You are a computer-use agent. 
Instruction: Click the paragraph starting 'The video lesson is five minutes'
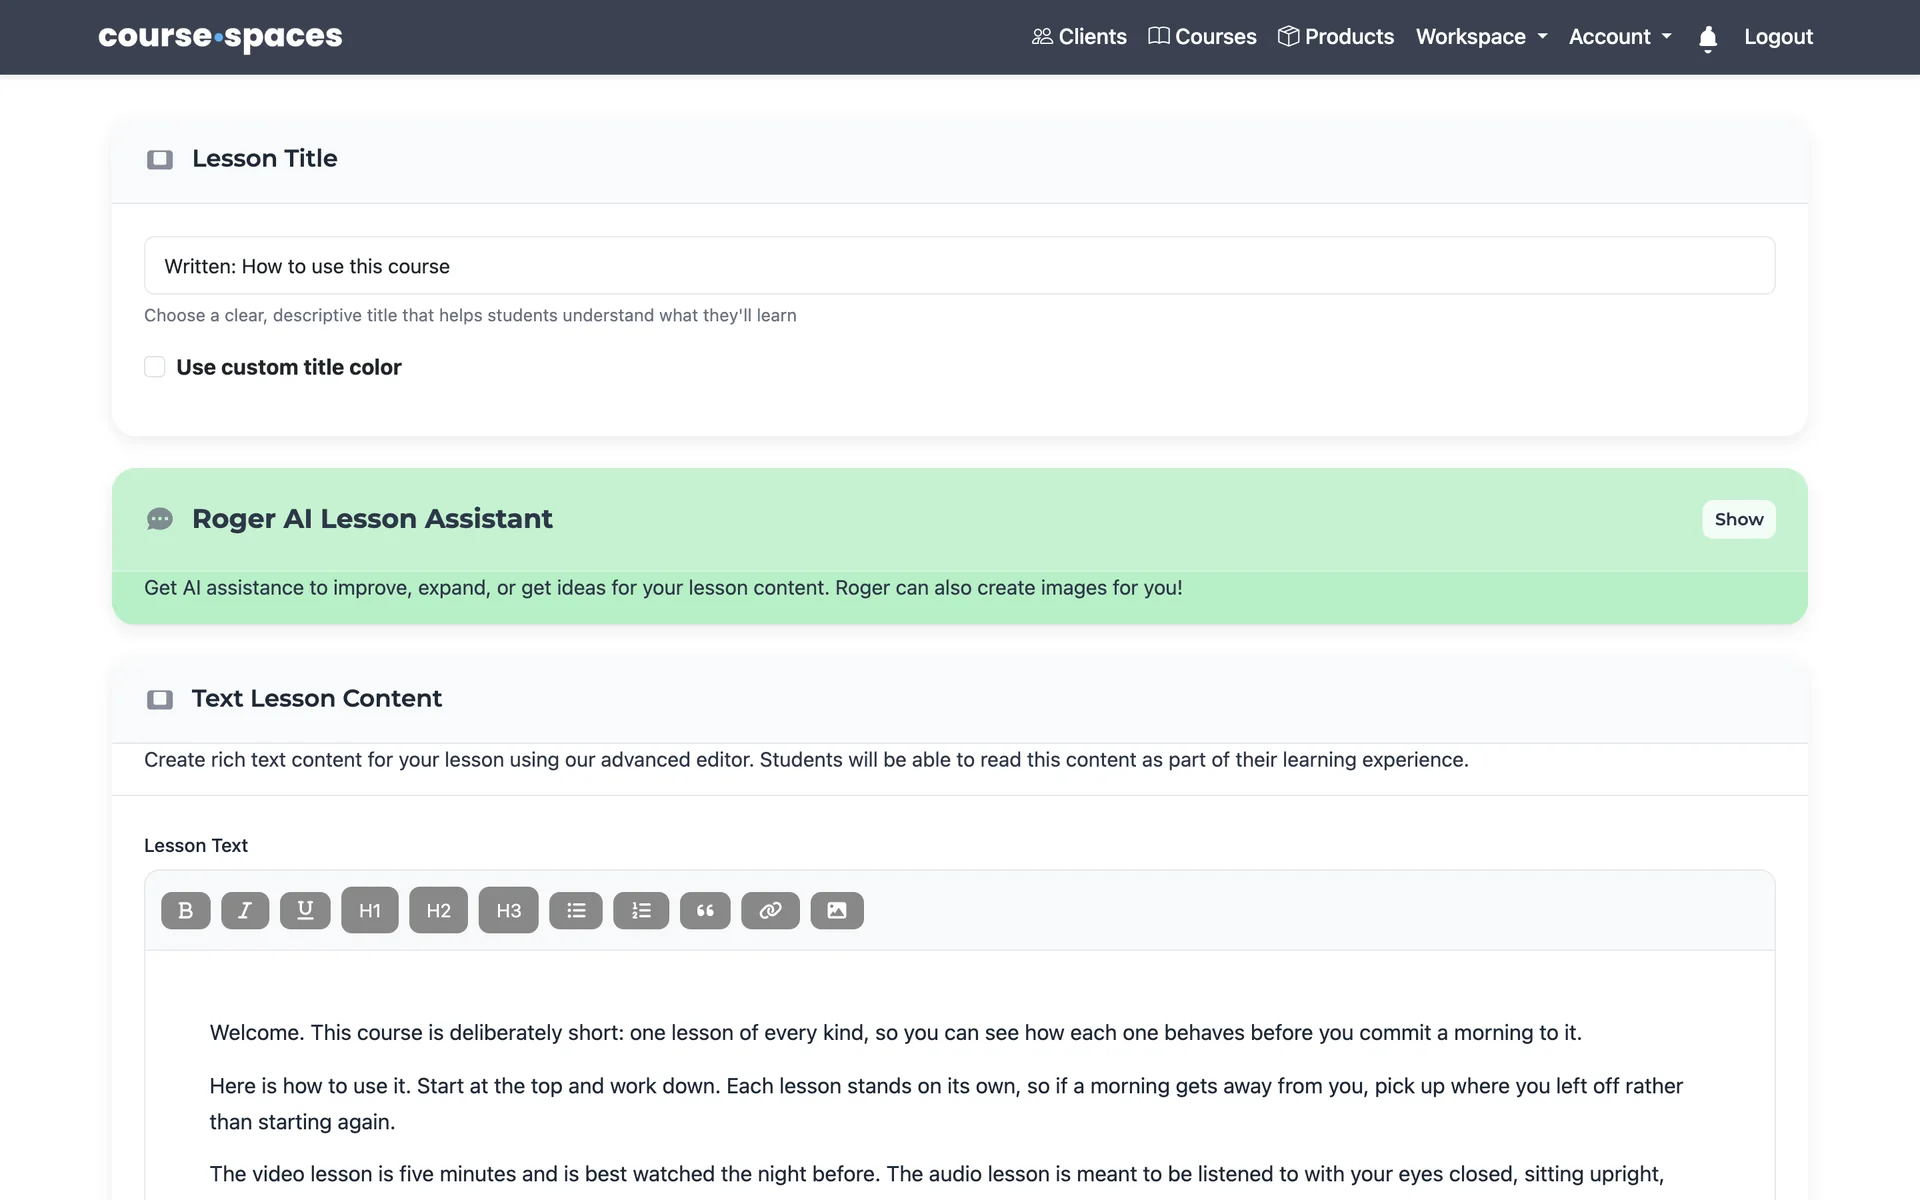[936, 1174]
